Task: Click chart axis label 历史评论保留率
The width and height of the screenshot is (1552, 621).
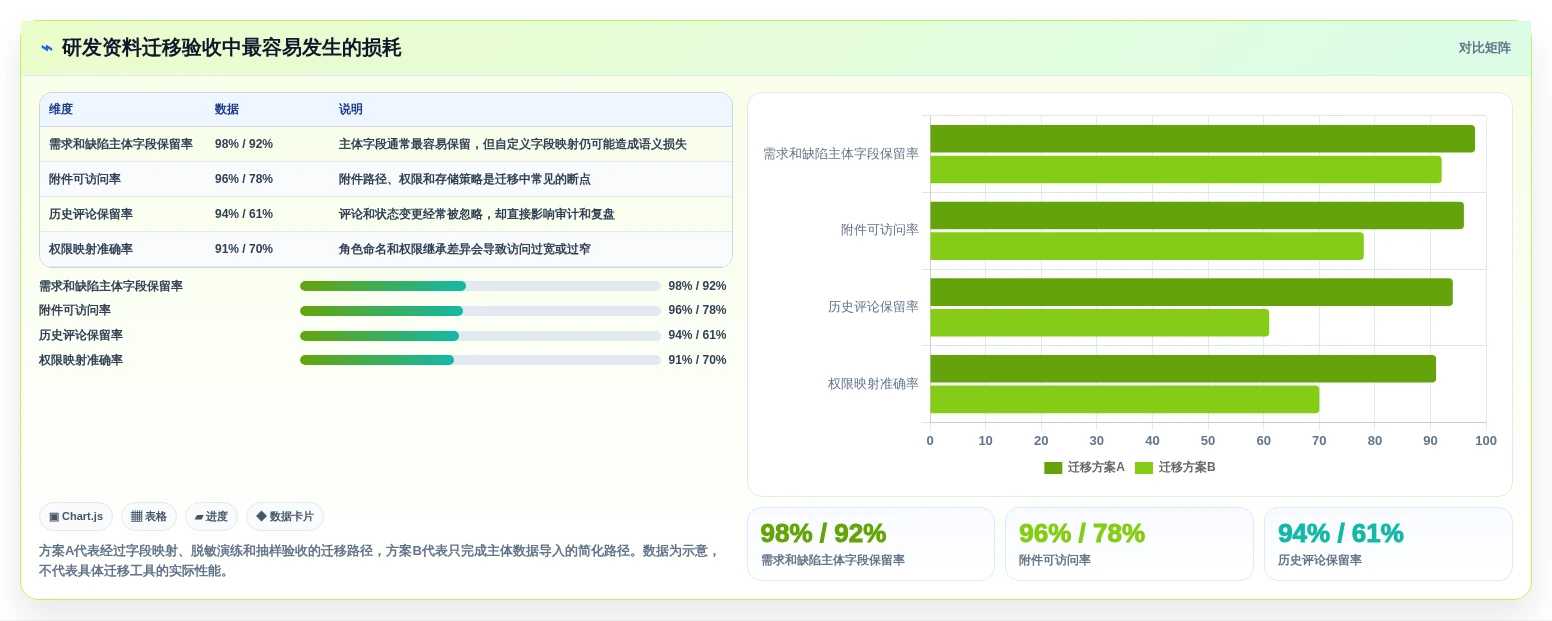Action: [873, 307]
